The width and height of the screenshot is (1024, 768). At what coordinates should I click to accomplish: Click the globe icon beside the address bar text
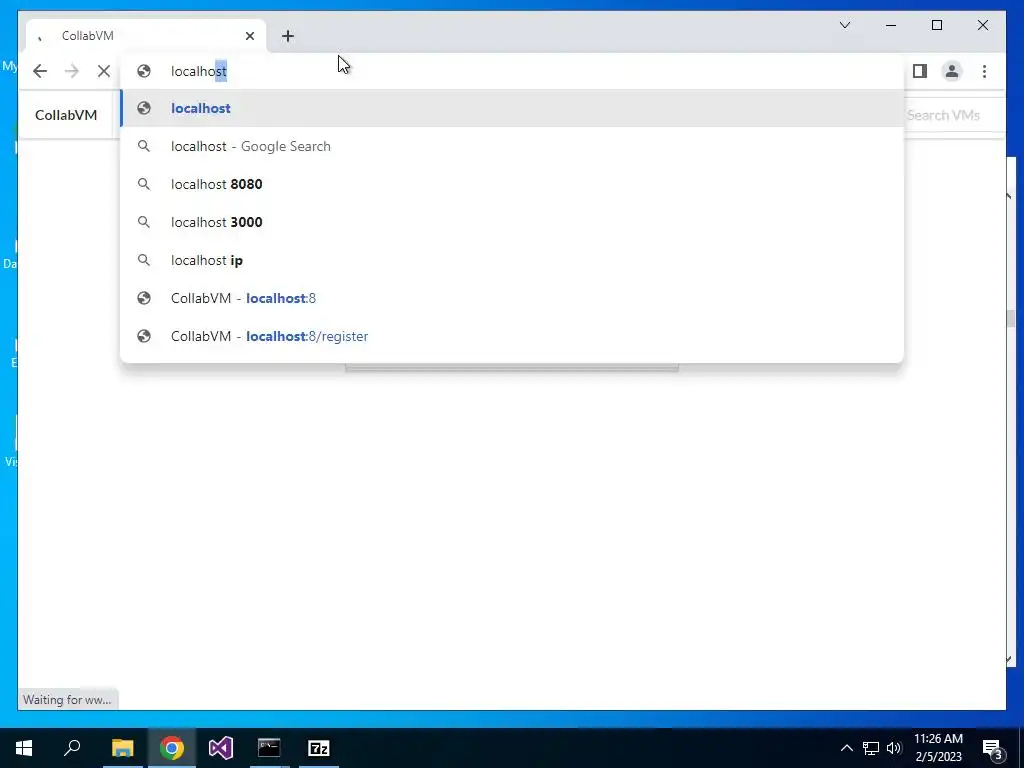pyautogui.click(x=144, y=71)
